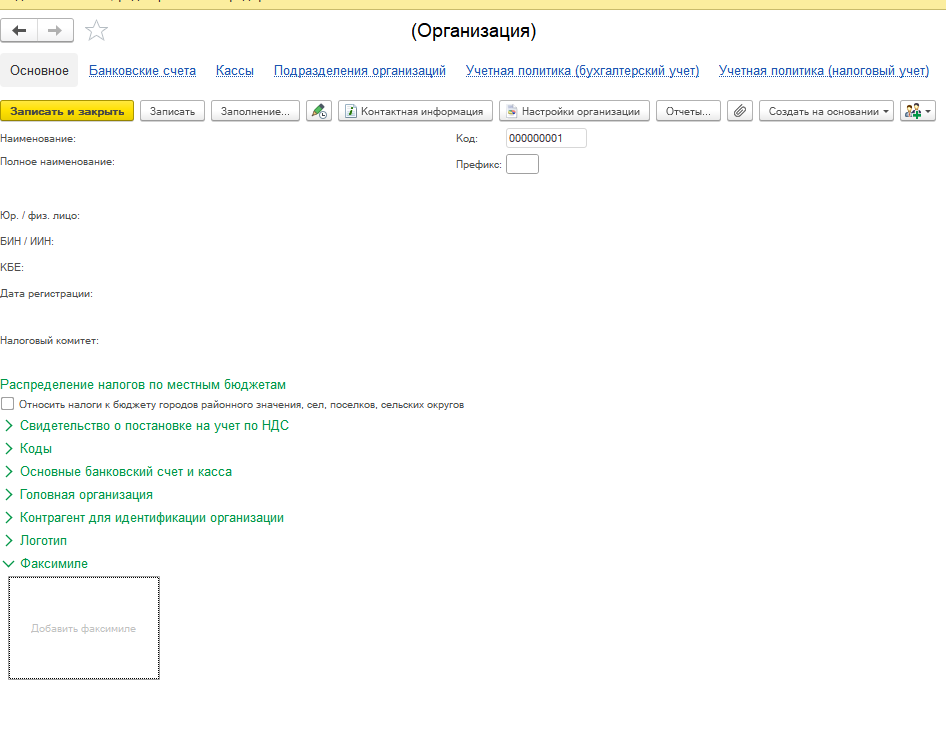Open Настройки организации
The image size is (946, 739).
coord(575,111)
